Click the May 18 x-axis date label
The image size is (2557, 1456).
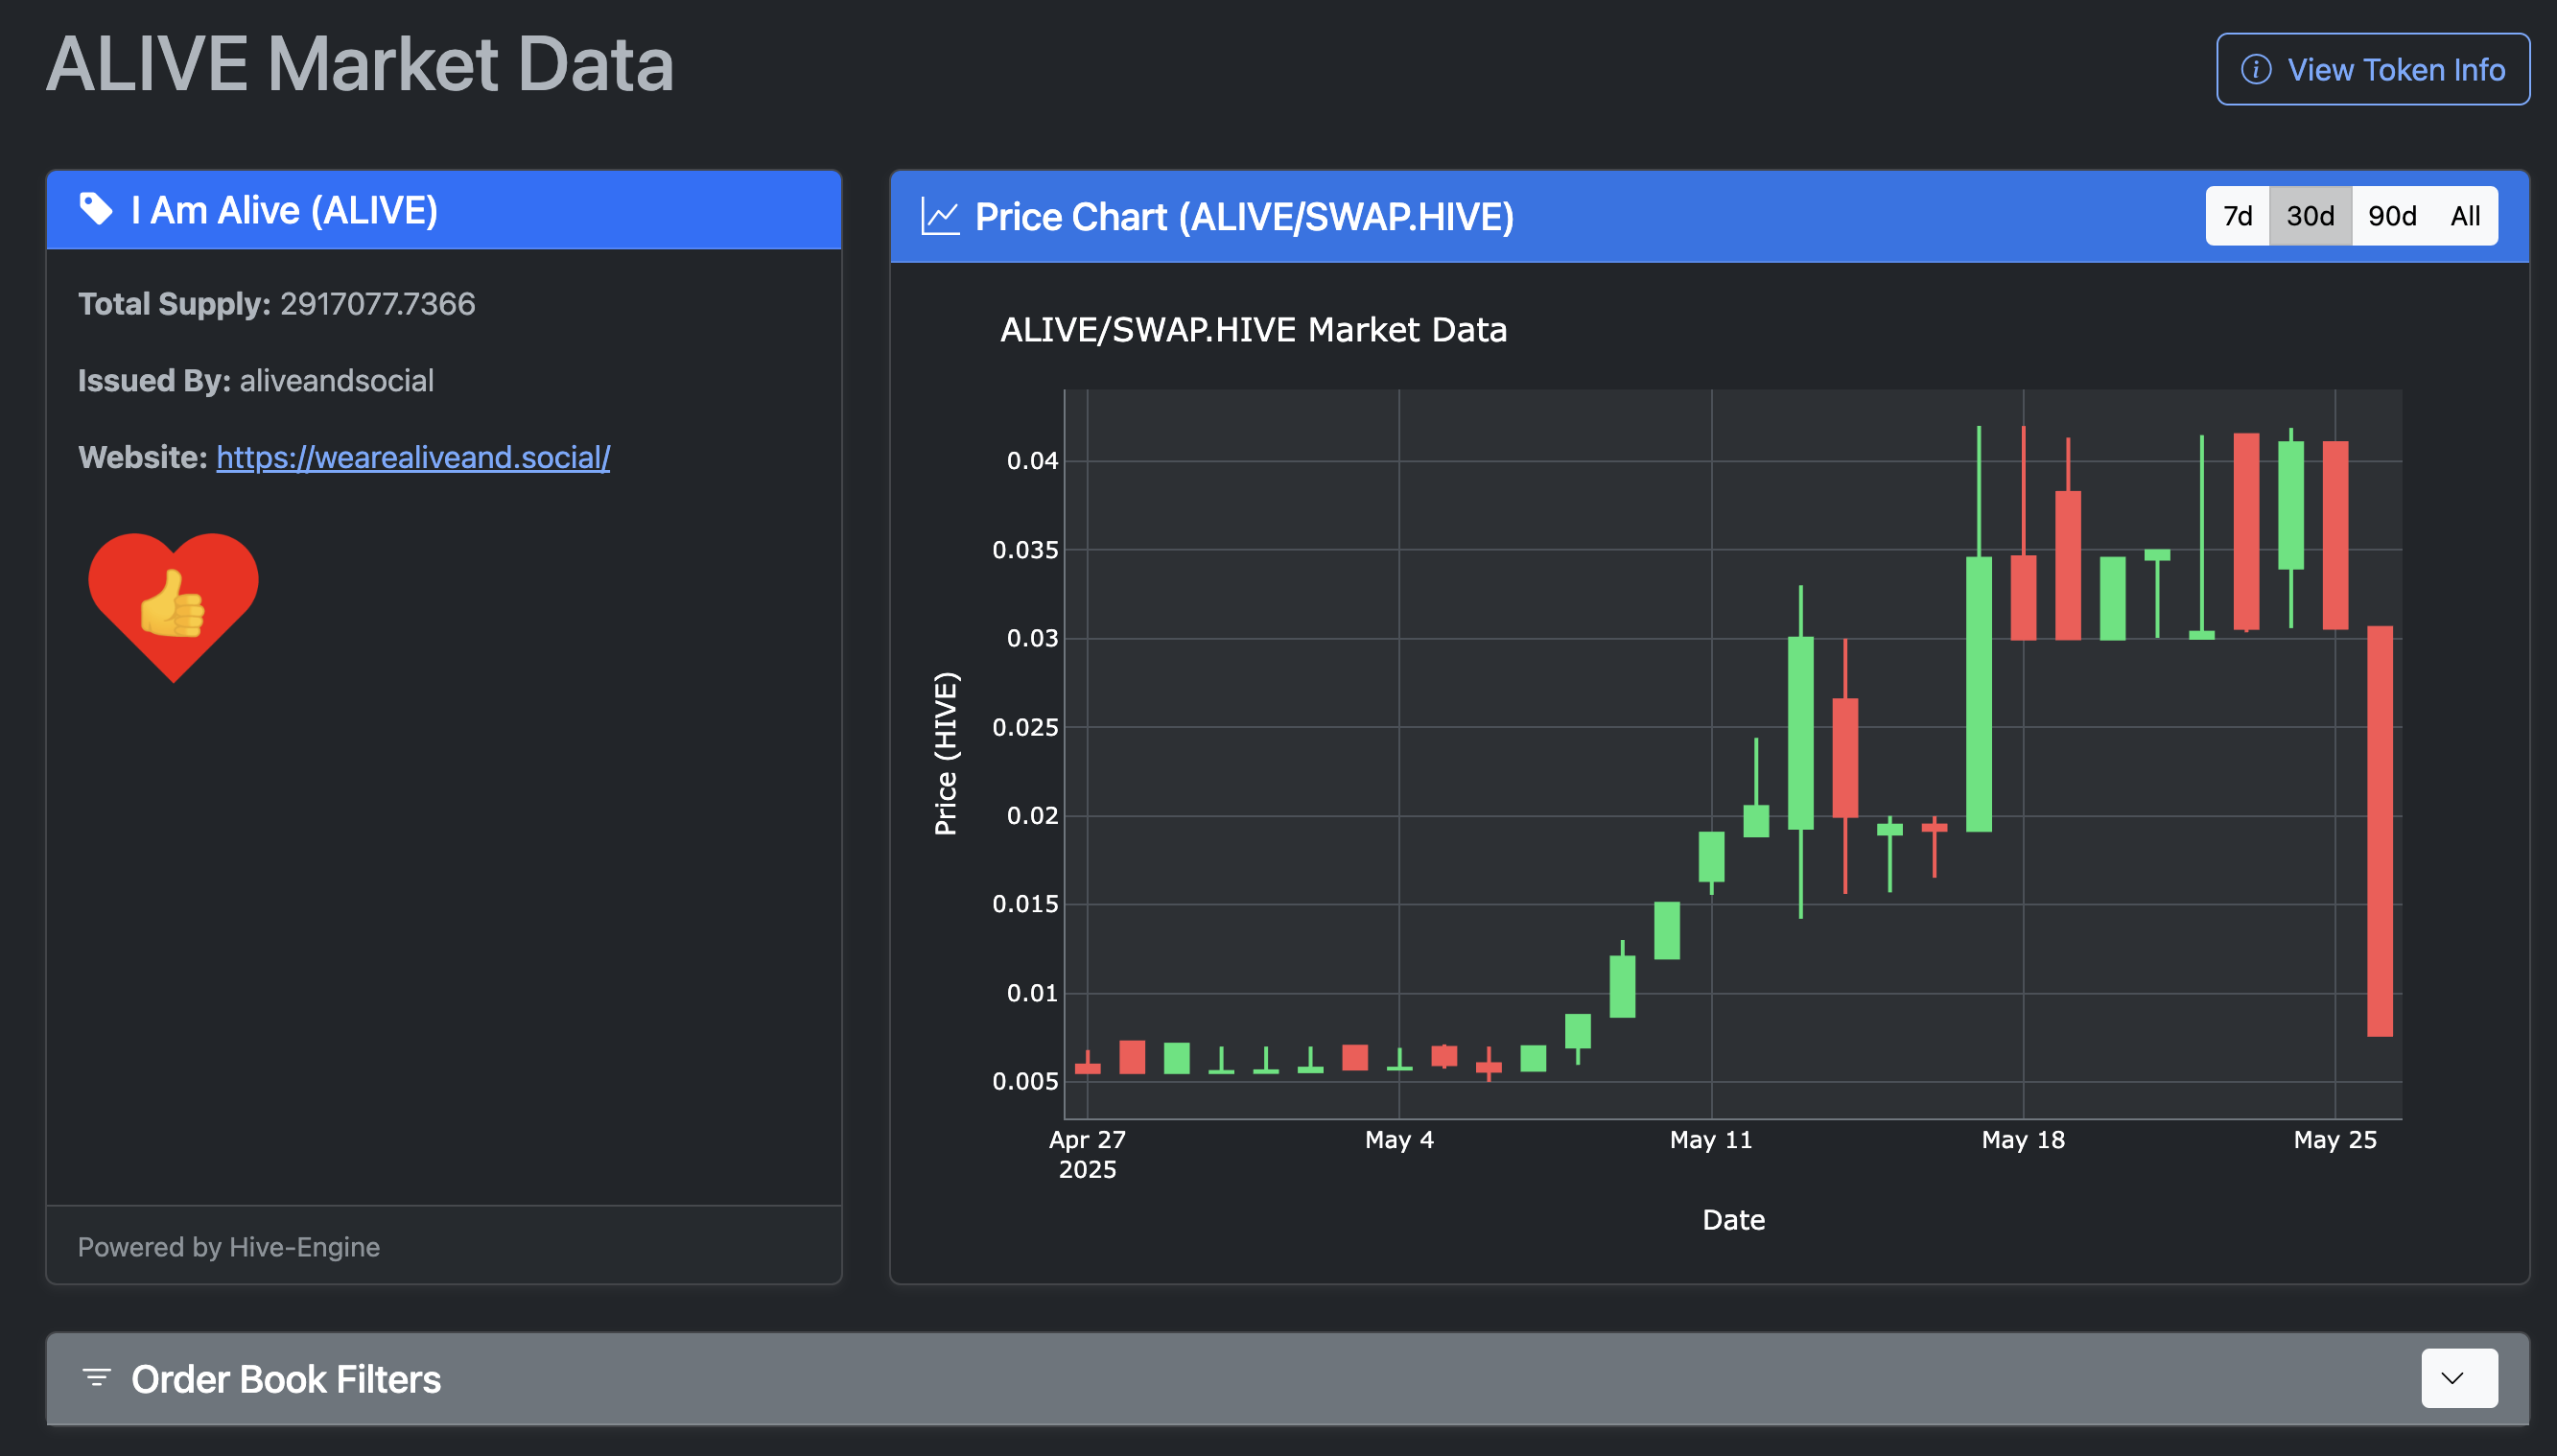pos(2023,1140)
